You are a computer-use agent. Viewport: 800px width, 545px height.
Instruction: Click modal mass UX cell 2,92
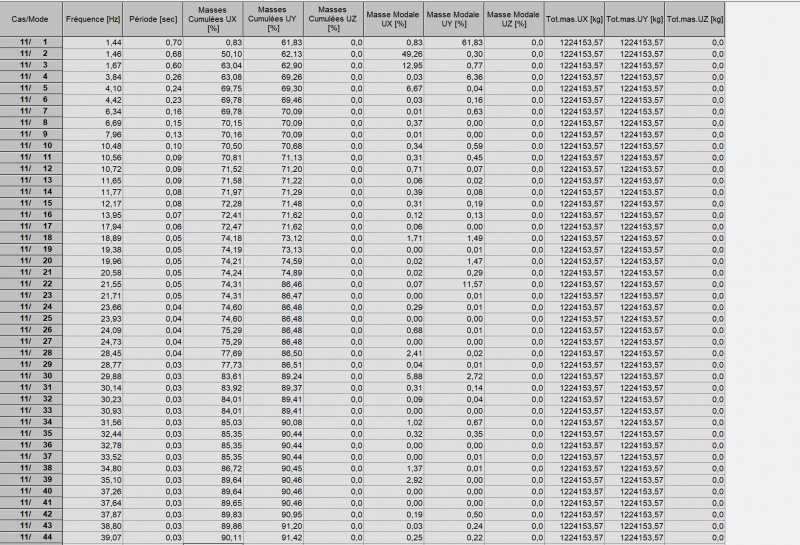(x=394, y=480)
